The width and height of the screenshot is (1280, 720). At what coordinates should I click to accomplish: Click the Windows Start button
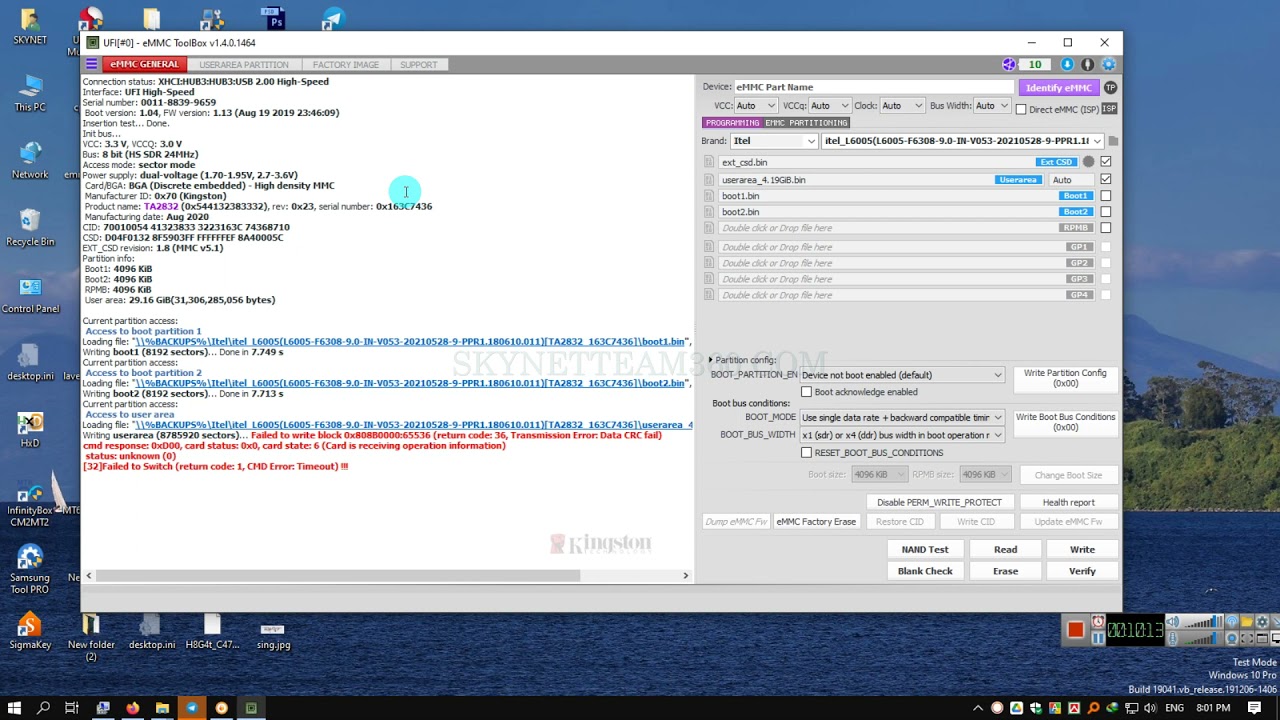click(14, 708)
